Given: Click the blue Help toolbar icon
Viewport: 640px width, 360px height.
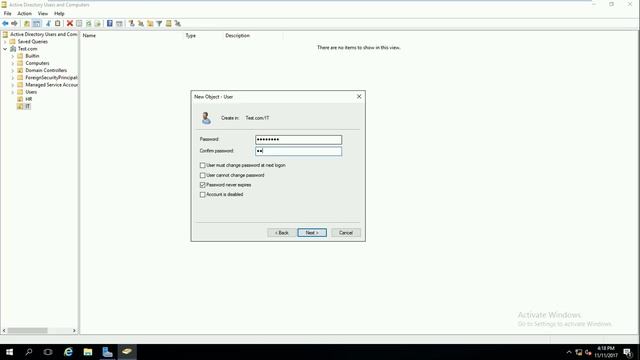Looking at the screenshot, I should coord(109,24).
